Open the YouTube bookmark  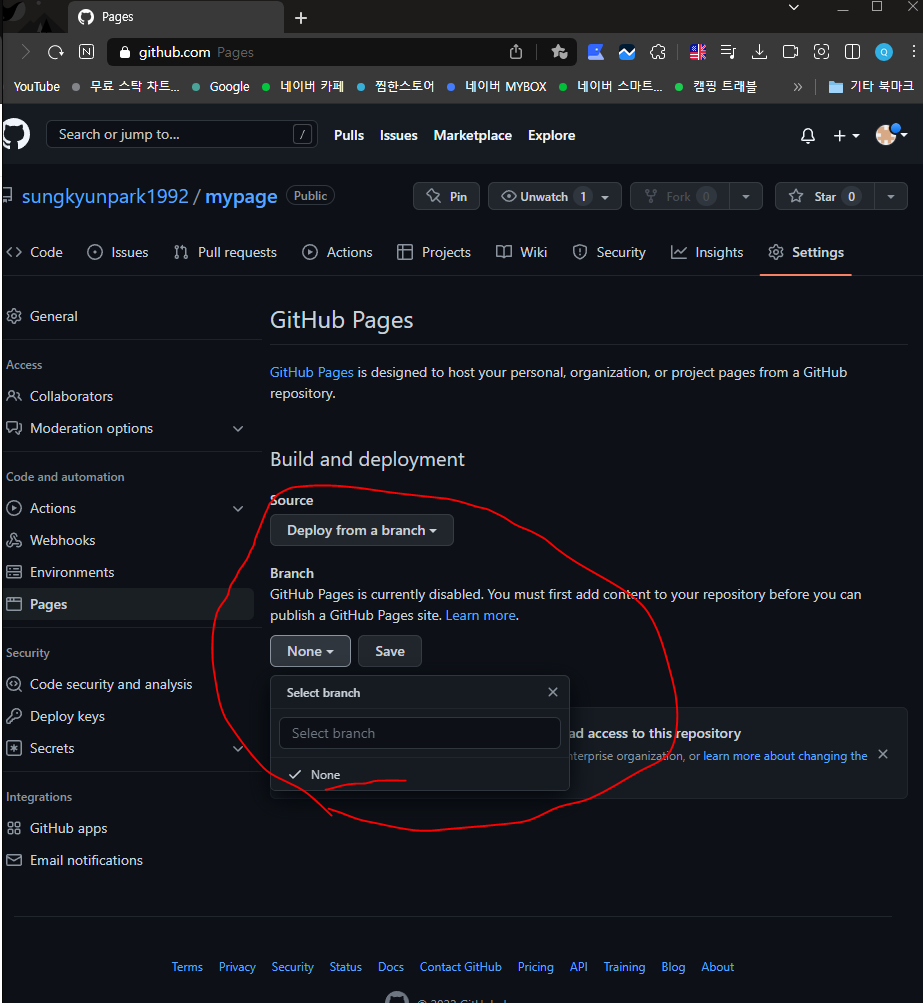36,86
